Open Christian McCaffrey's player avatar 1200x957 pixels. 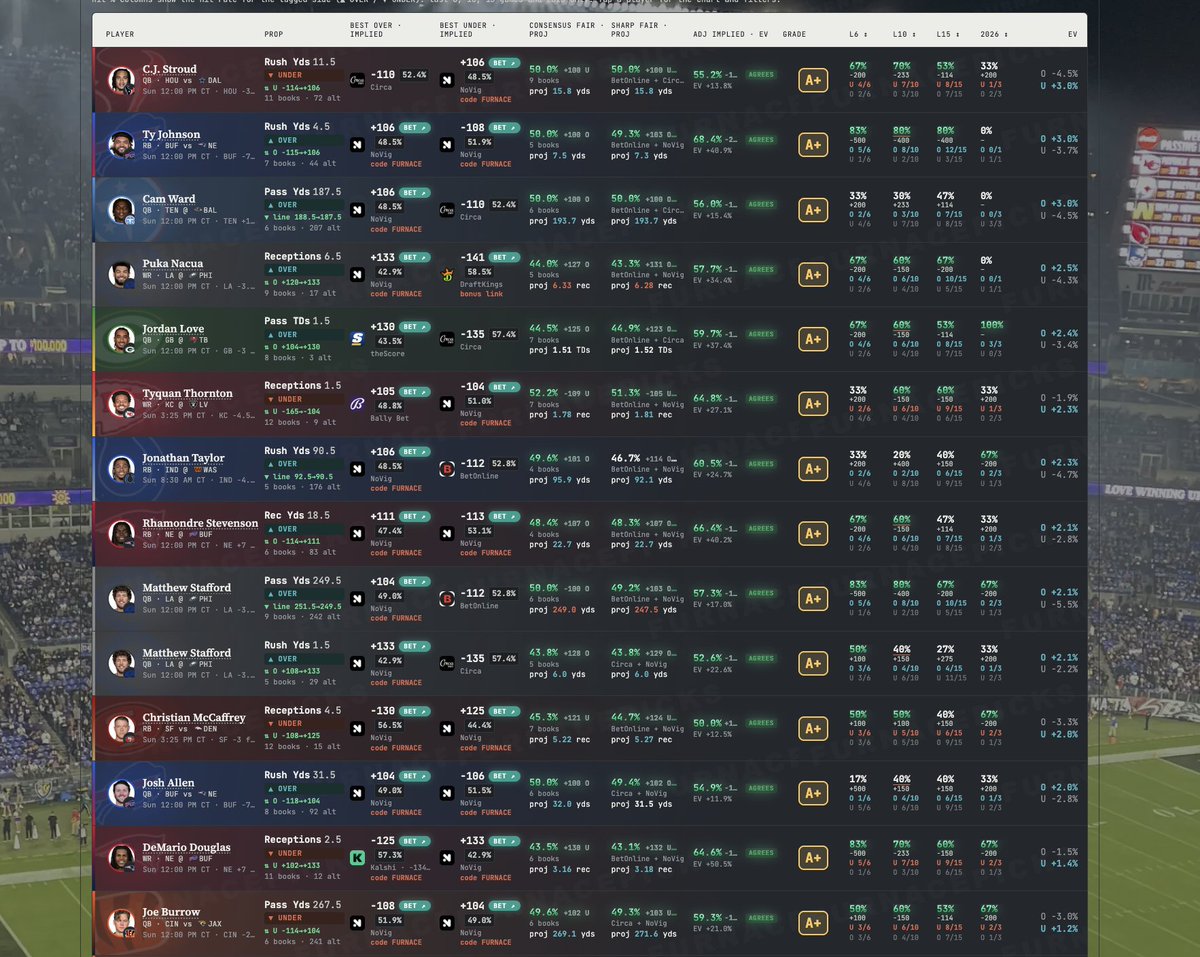pos(121,729)
